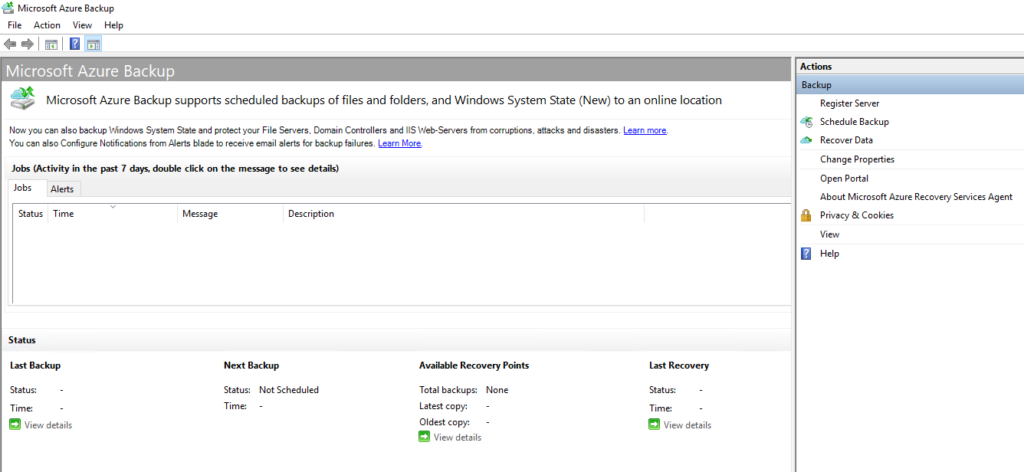Open the View action in Actions pane
The image size is (1024, 472).
pyautogui.click(x=829, y=234)
